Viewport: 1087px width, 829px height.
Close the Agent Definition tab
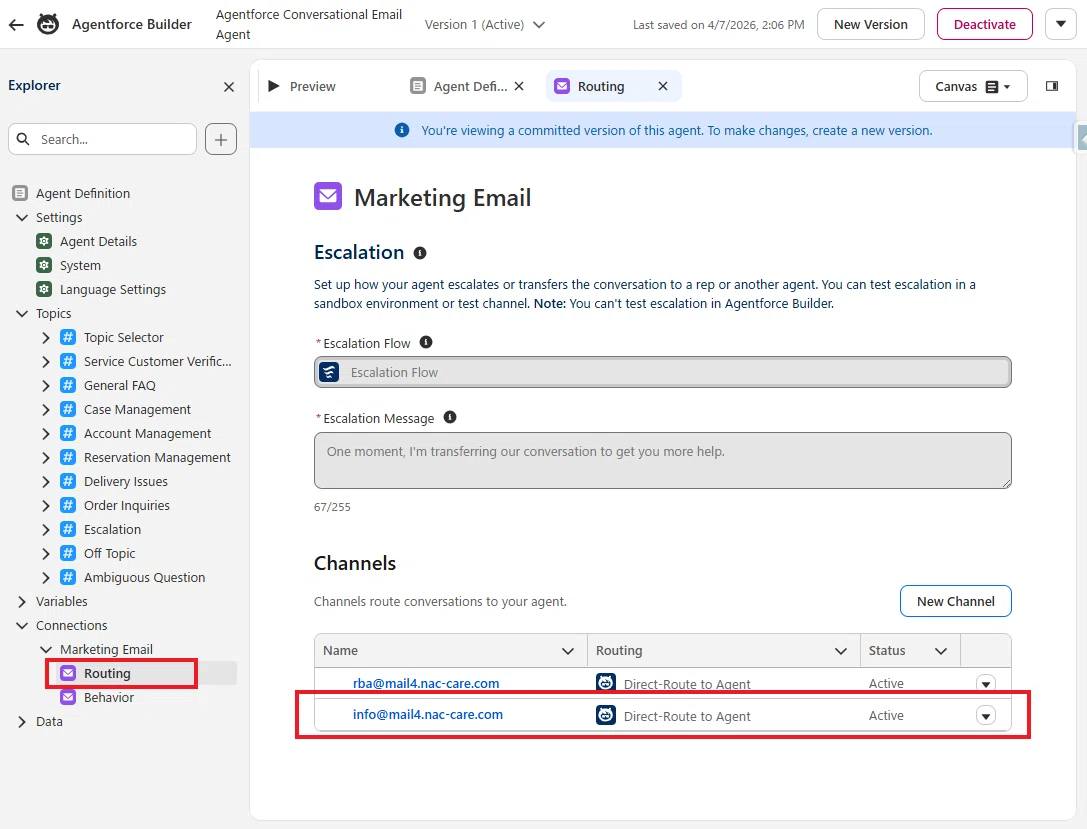point(519,86)
